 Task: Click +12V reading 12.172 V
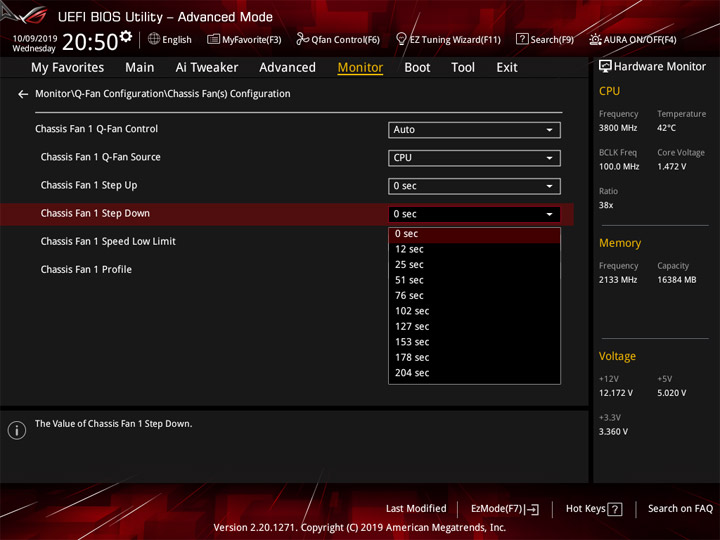coord(615,394)
